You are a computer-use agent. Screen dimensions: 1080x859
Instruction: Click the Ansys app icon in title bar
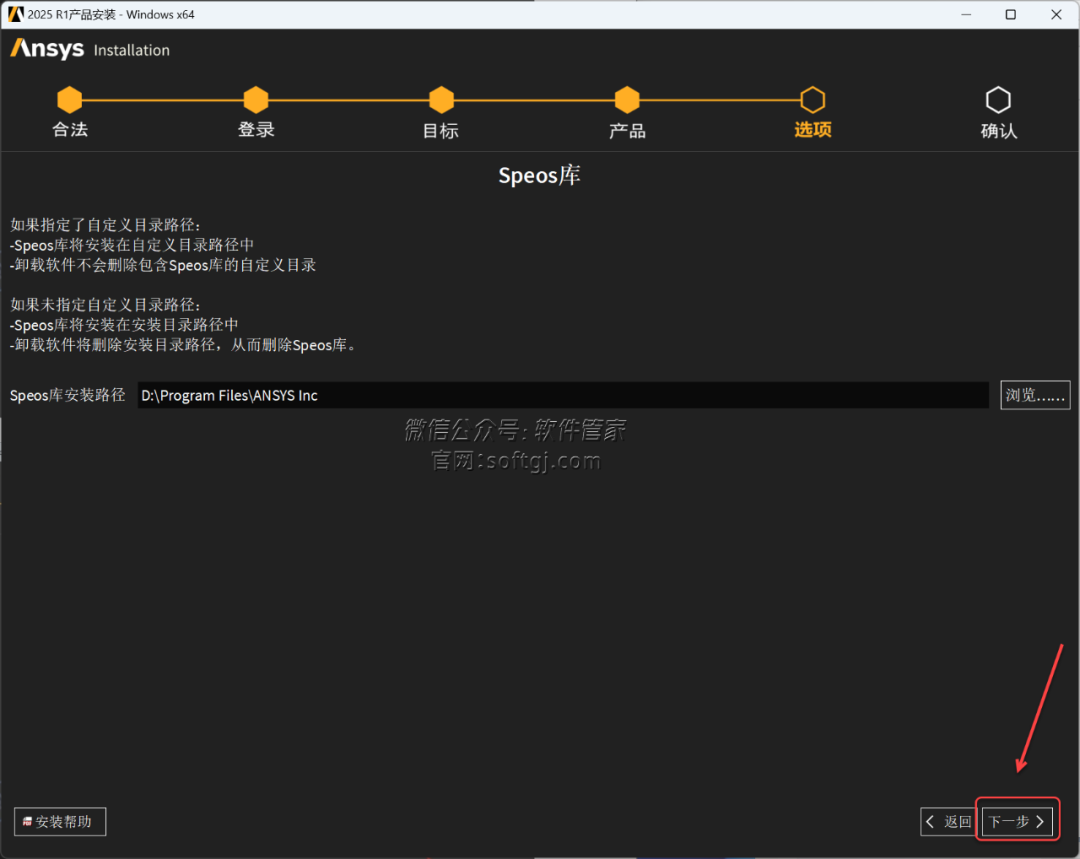coord(15,14)
